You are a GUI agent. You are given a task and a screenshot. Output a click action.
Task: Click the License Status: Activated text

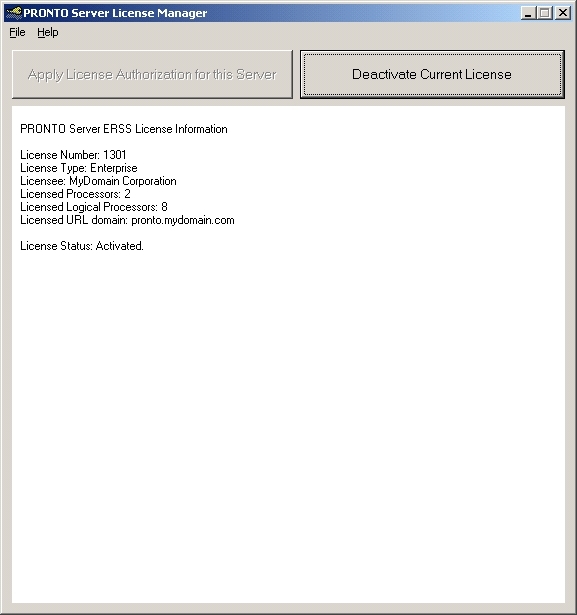click(x=82, y=246)
